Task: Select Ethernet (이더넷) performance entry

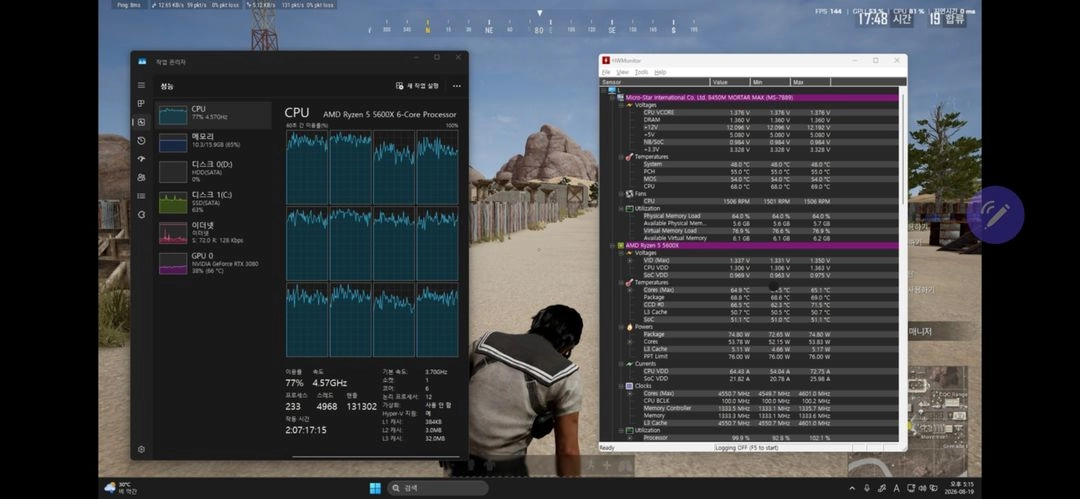Action: pyautogui.click(x=213, y=232)
